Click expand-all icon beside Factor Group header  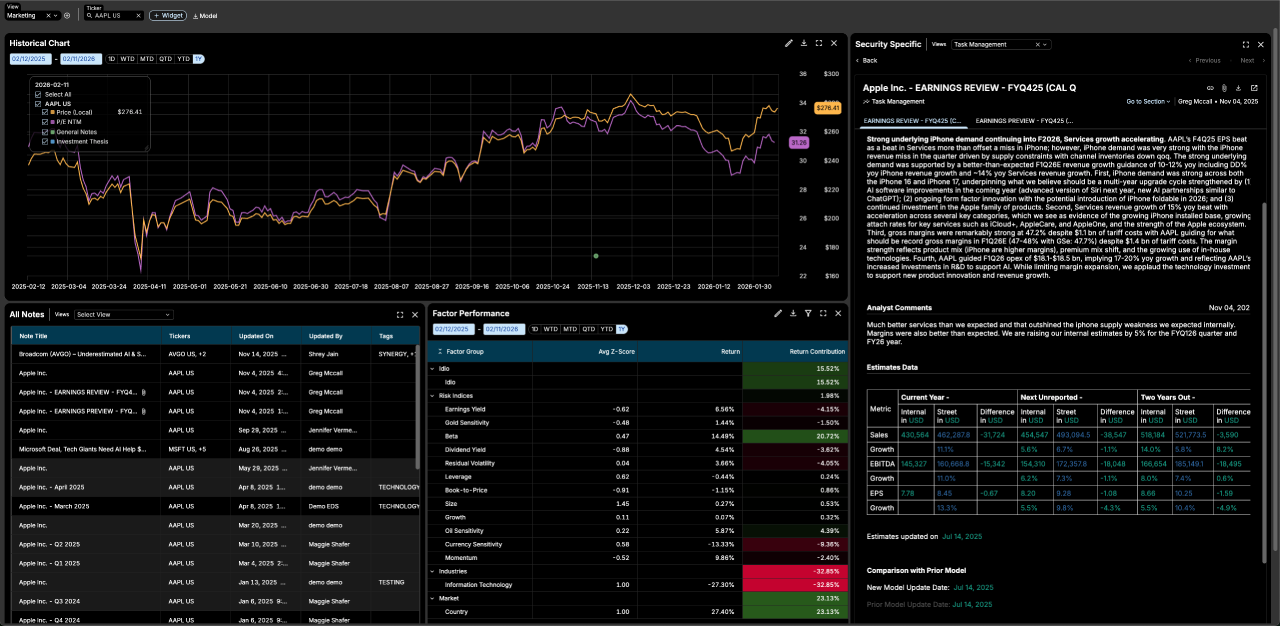[x=439, y=352]
